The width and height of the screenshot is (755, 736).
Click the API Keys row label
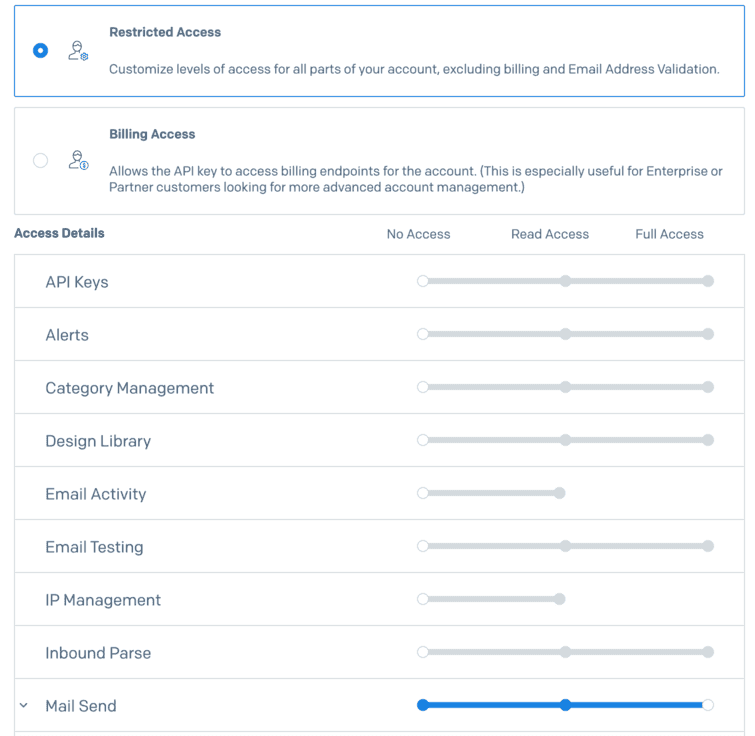tap(77, 282)
